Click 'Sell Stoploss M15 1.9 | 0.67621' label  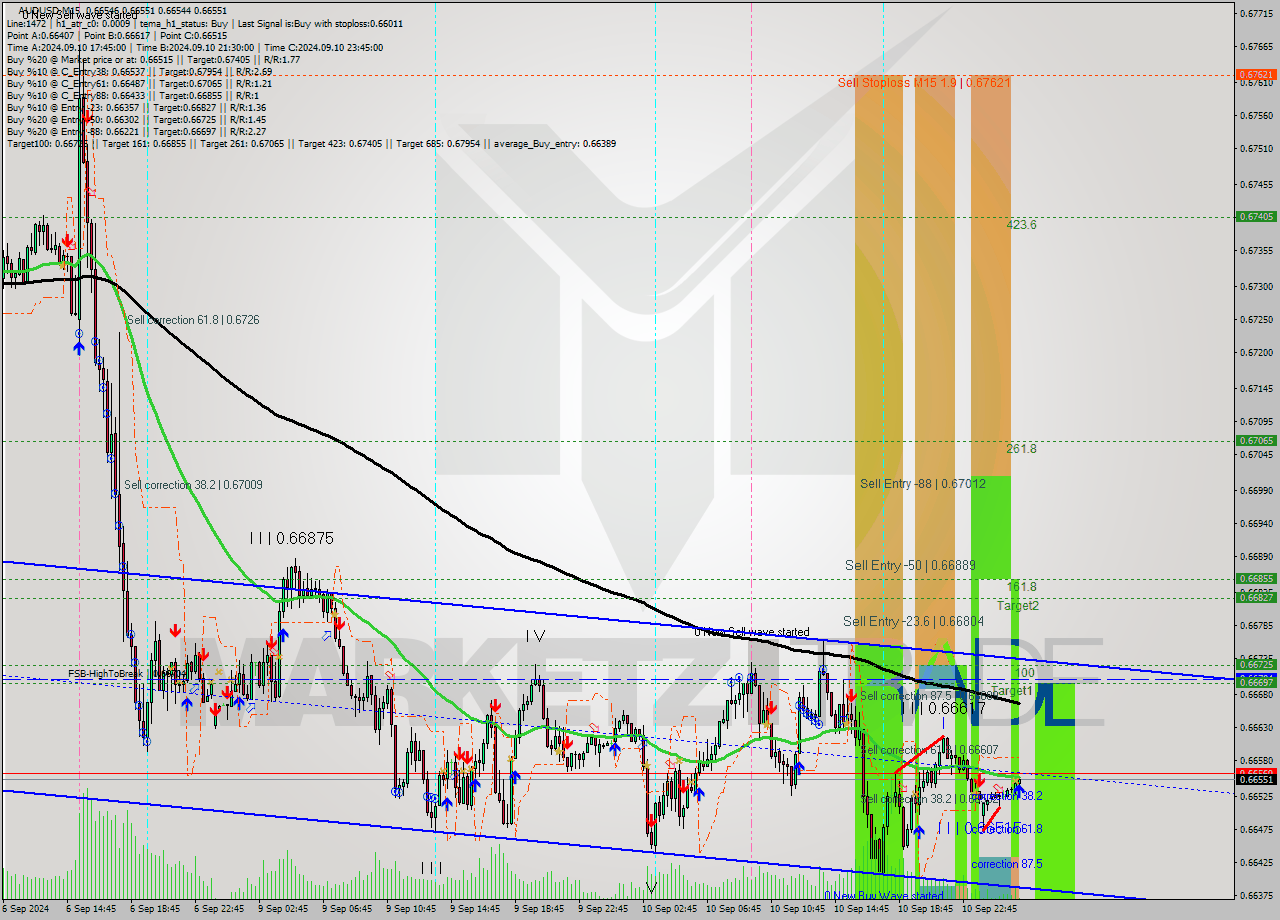(x=924, y=83)
